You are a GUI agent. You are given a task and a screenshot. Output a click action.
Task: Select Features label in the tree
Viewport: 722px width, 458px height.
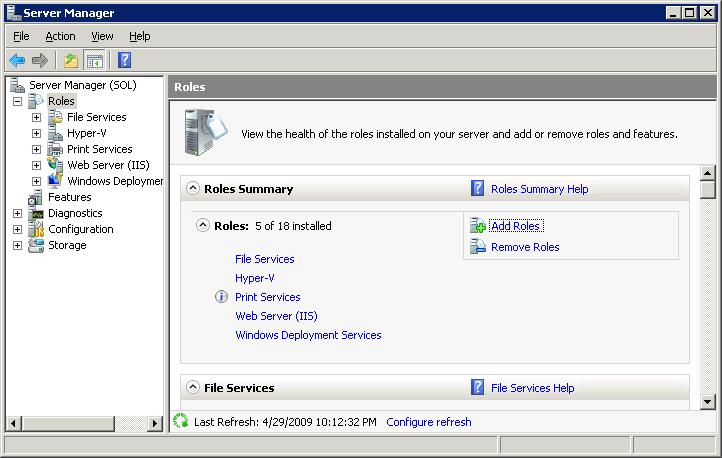pyautogui.click(x=70, y=197)
